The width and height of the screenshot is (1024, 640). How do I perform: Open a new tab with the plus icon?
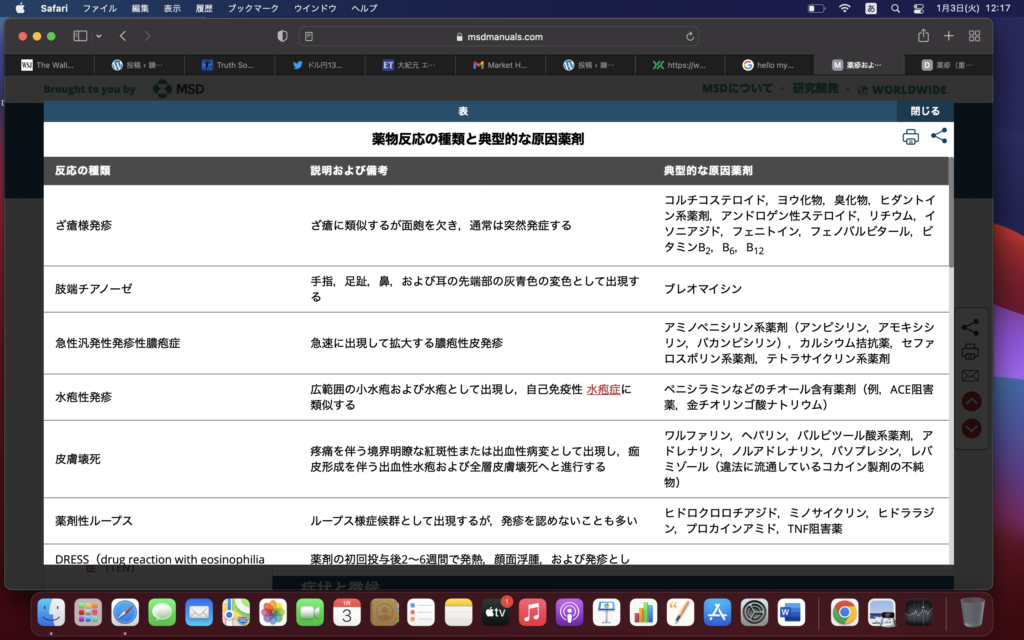click(948, 34)
